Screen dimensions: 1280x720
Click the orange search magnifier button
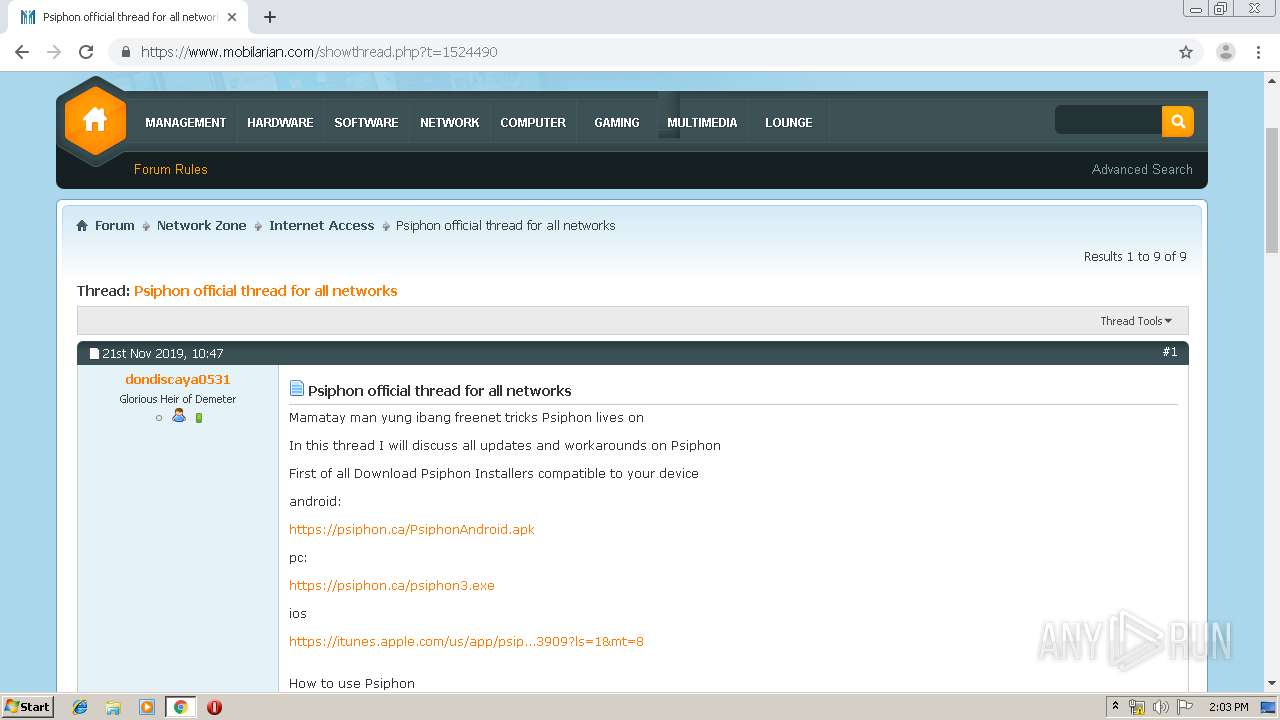click(1178, 121)
